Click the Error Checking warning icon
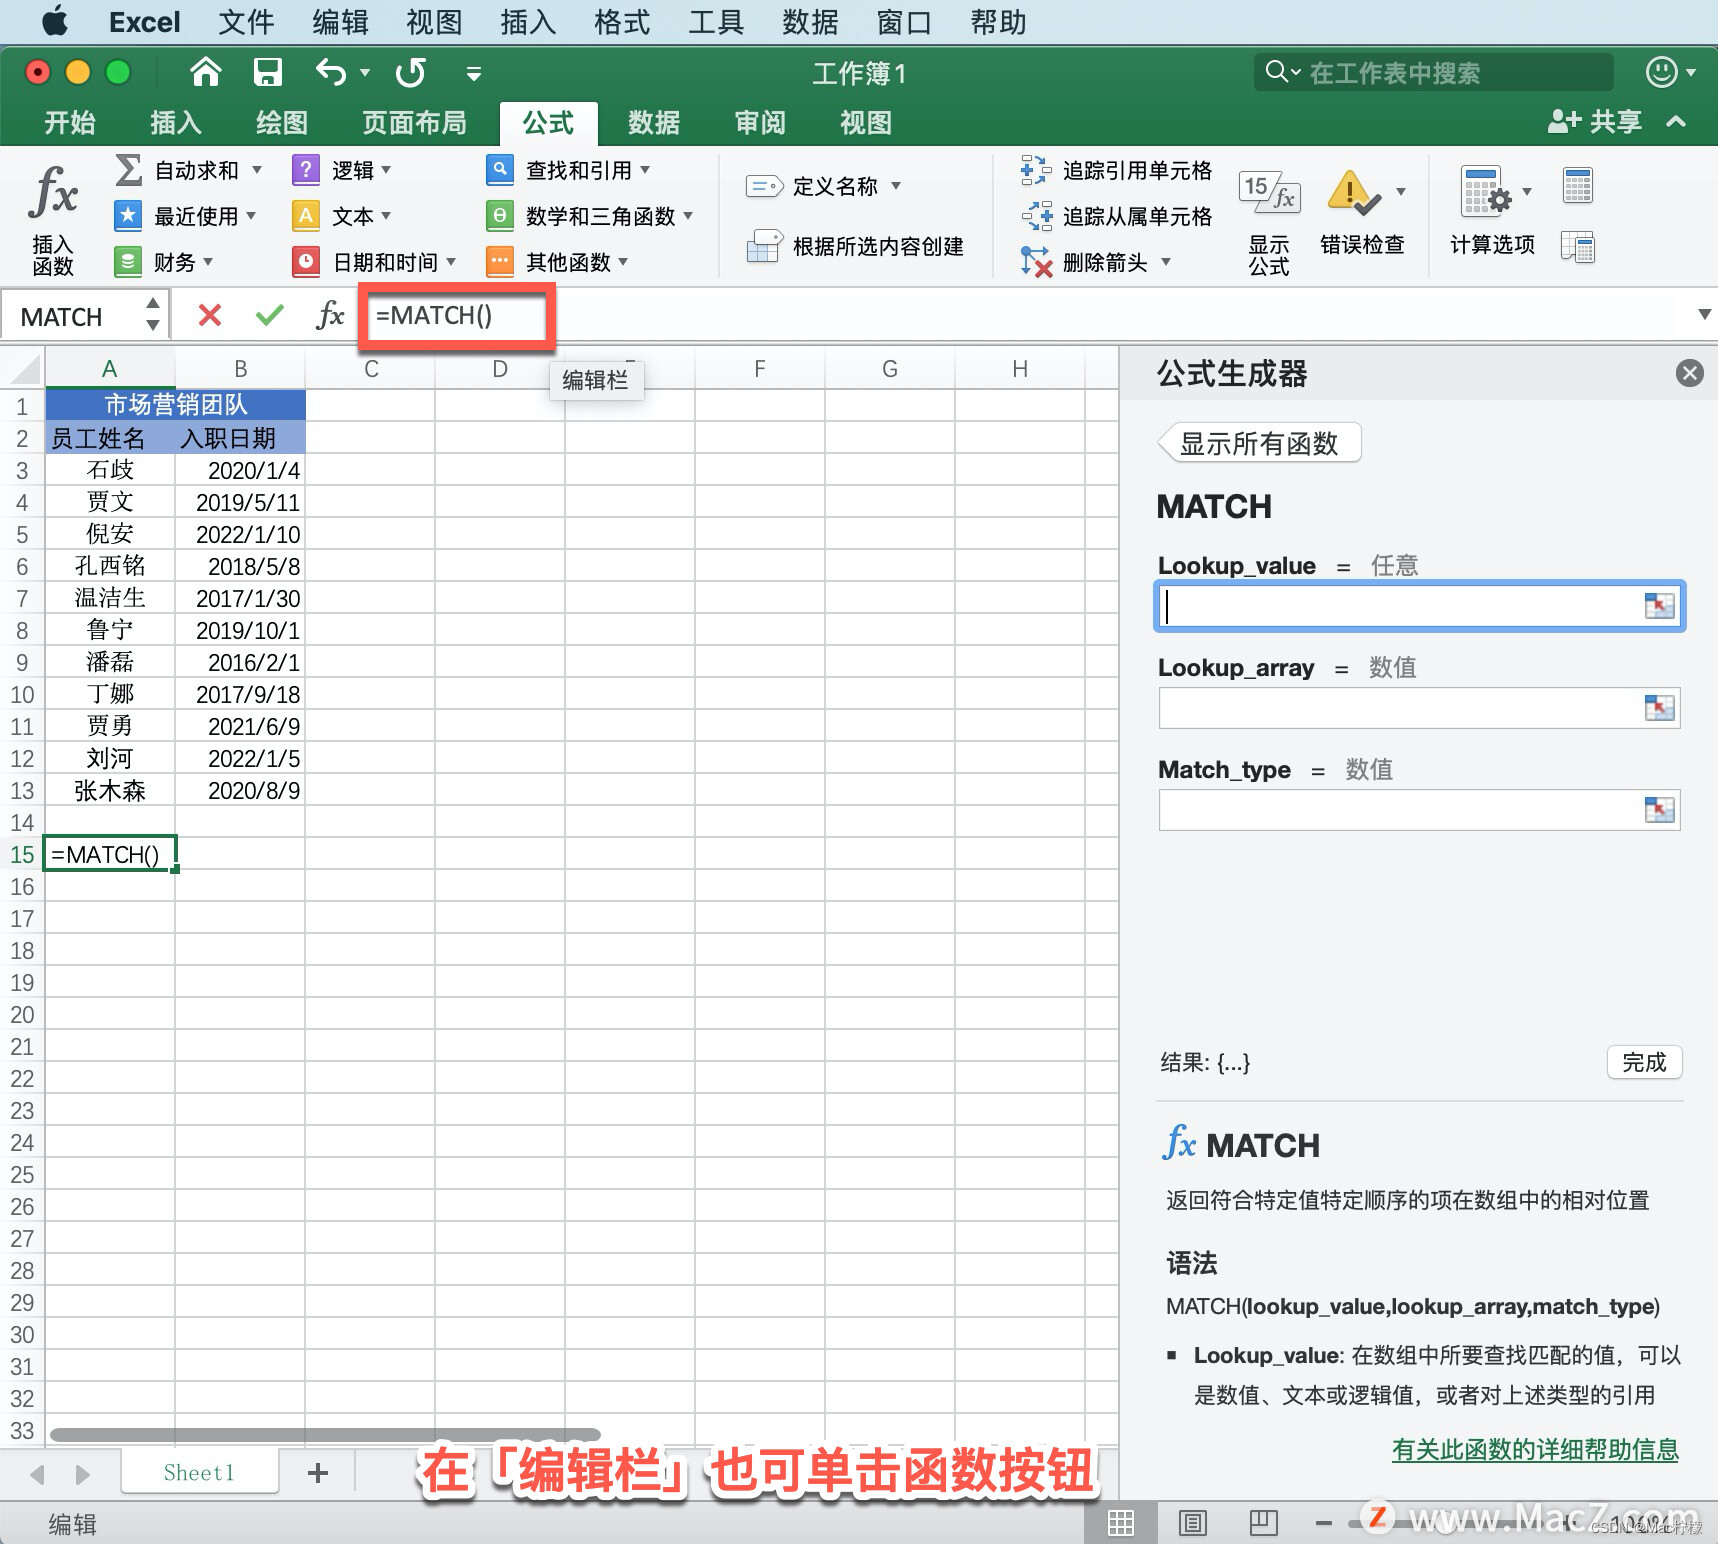Screen dimensions: 1718x1544 coord(1353,192)
